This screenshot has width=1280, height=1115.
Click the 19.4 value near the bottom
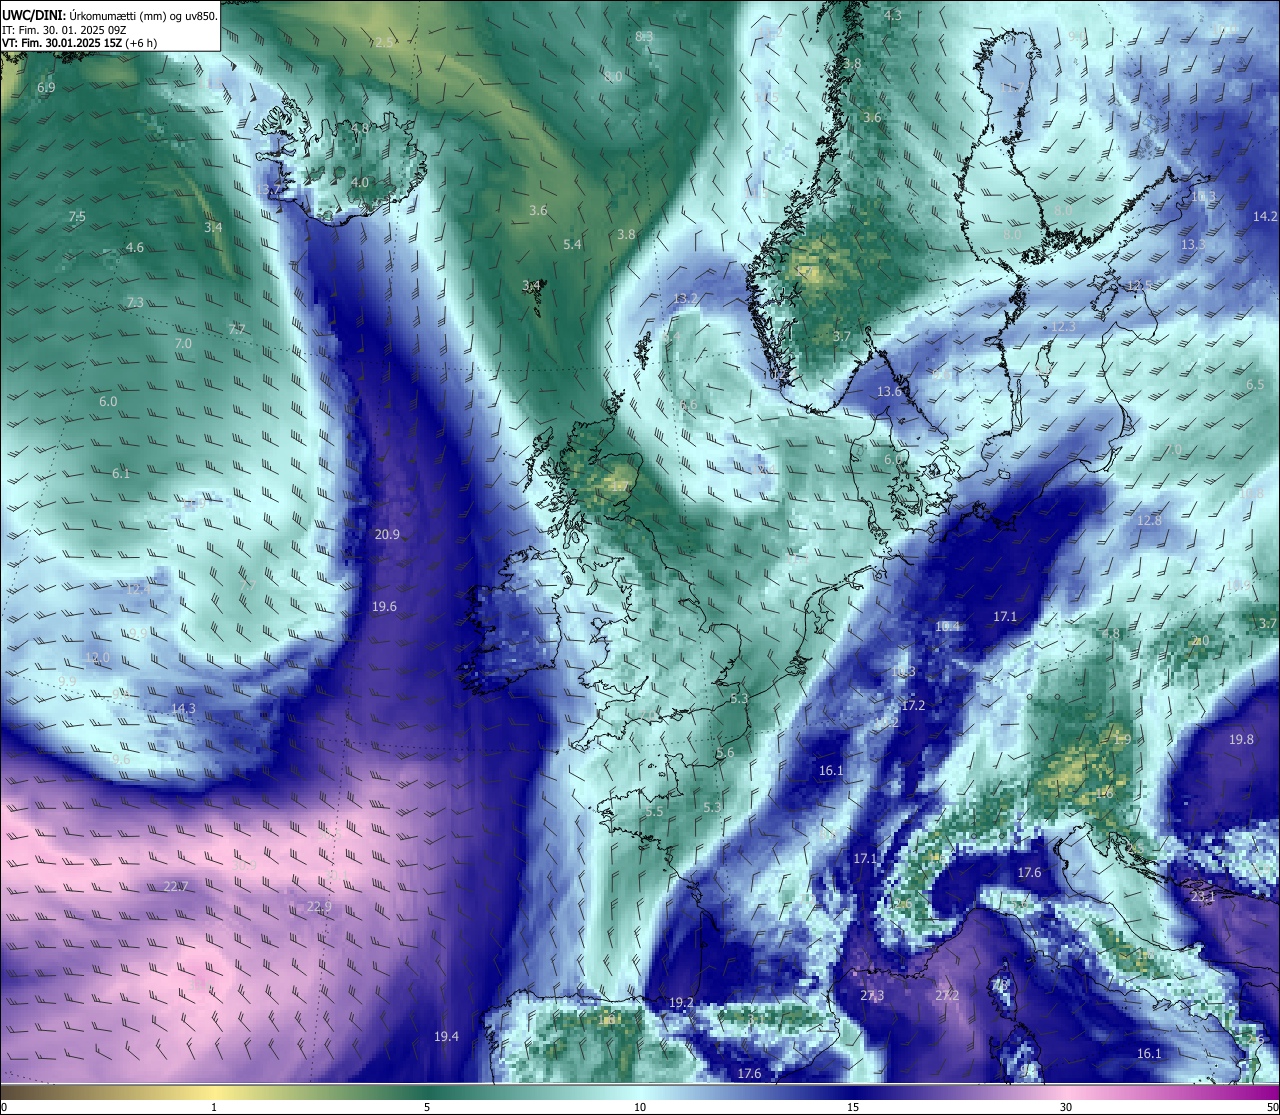pyautogui.click(x=446, y=1037)
